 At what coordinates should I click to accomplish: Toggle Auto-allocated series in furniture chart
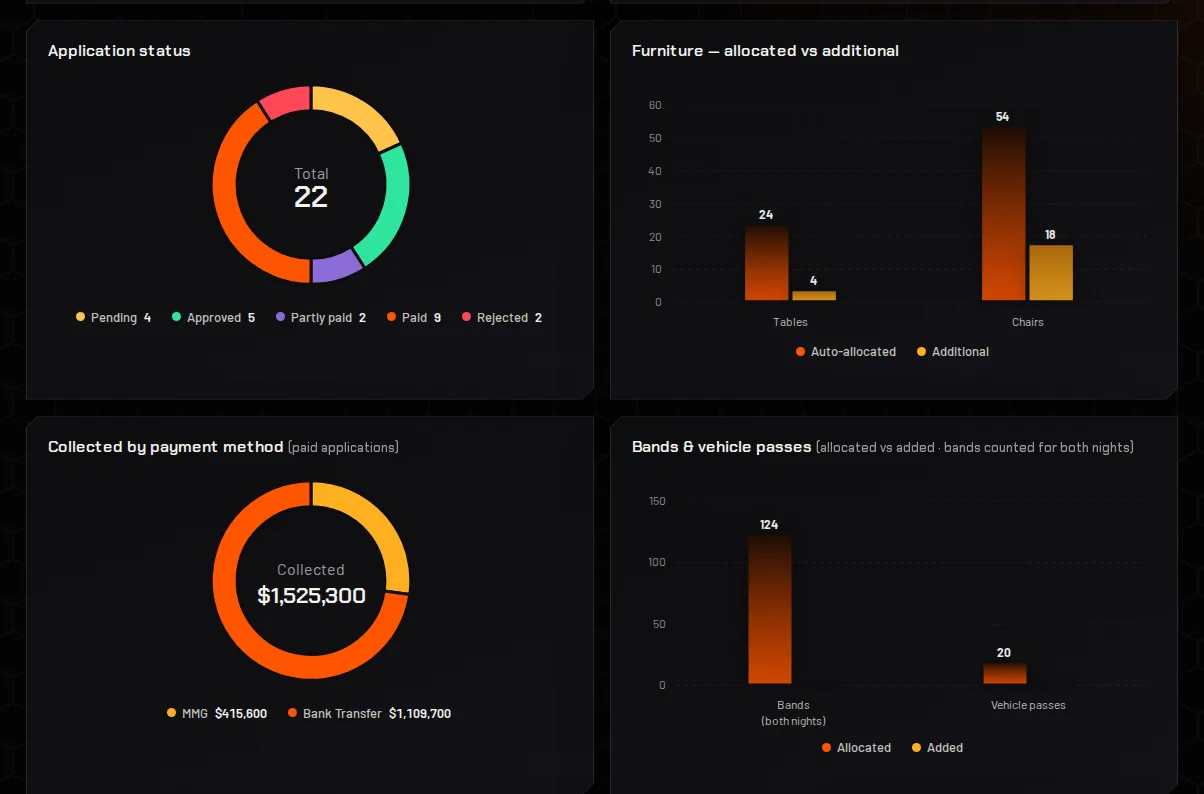pos(846,352)
